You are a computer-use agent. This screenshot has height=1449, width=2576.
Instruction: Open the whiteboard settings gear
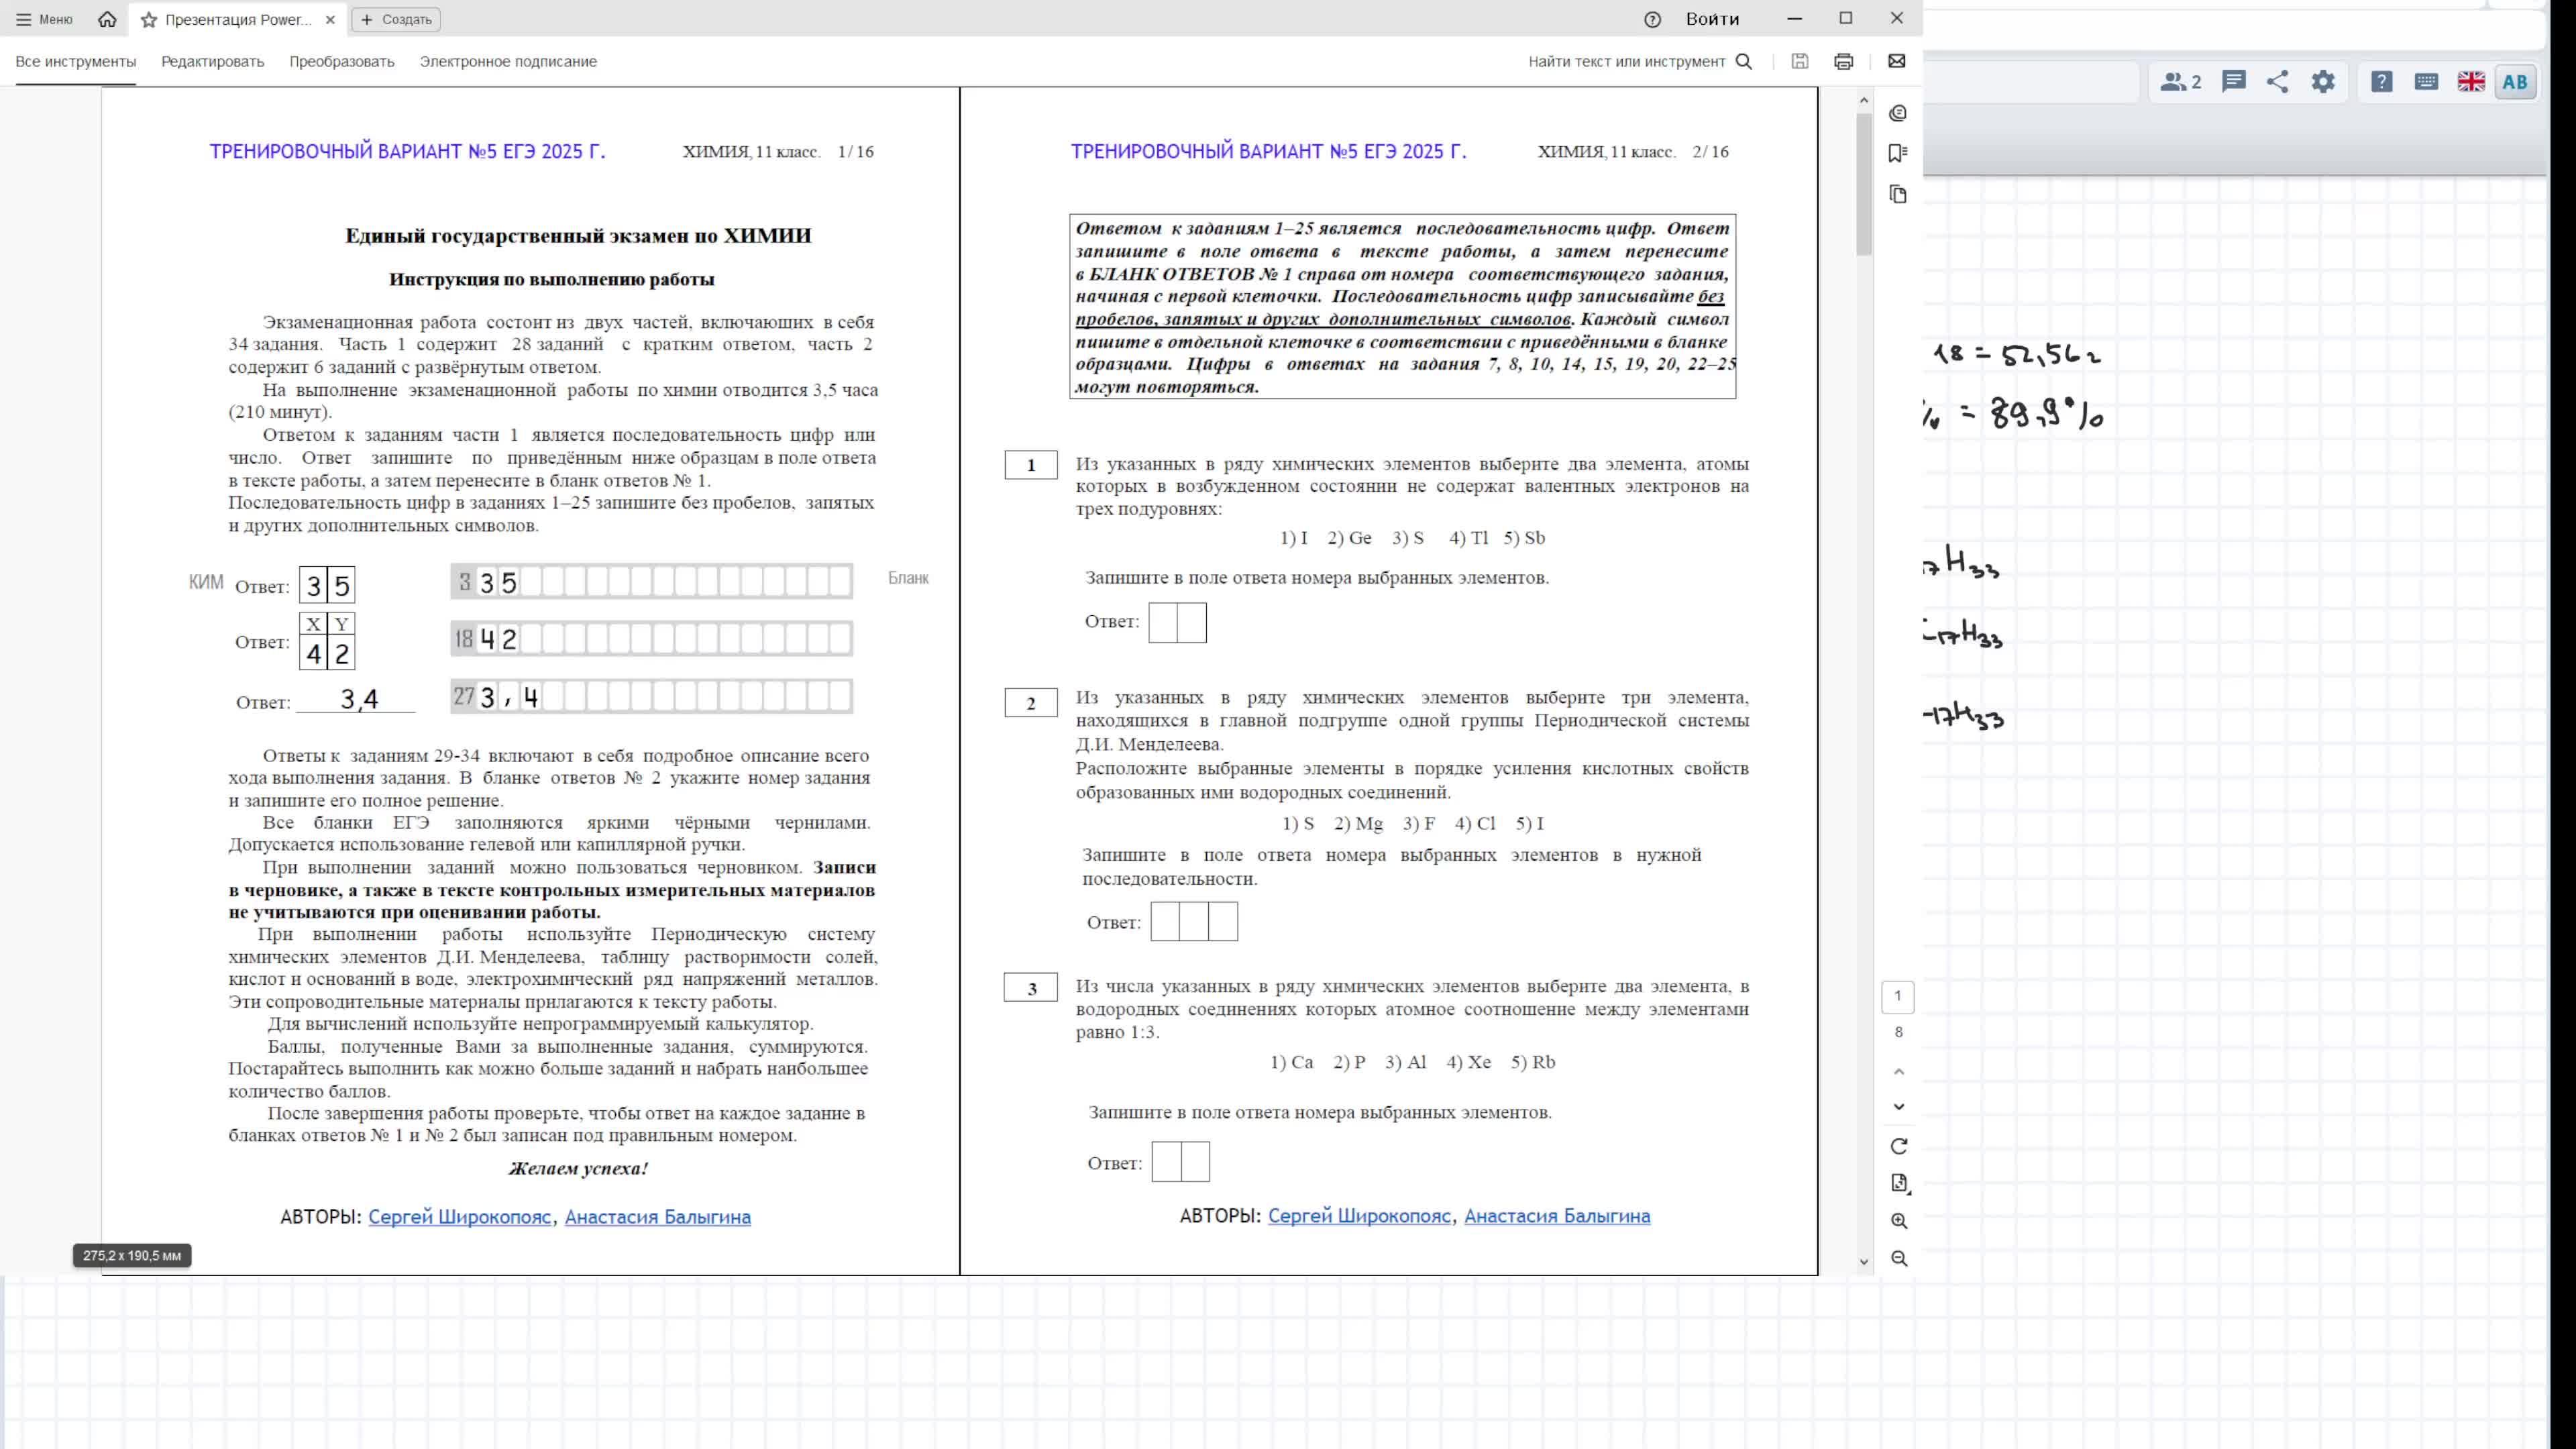(x=2323, y=82)
